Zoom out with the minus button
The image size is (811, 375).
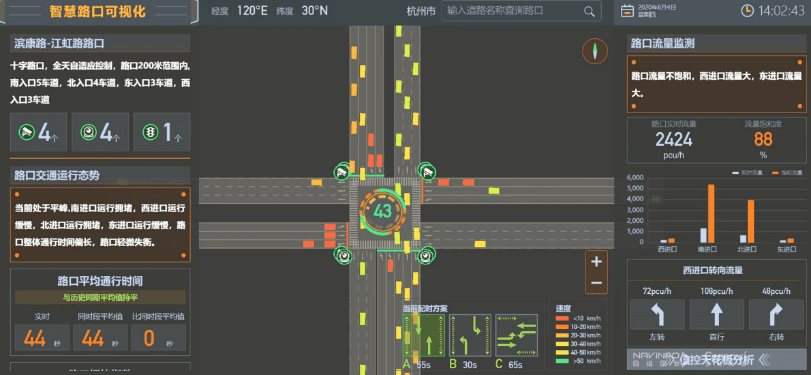(596, 283)
